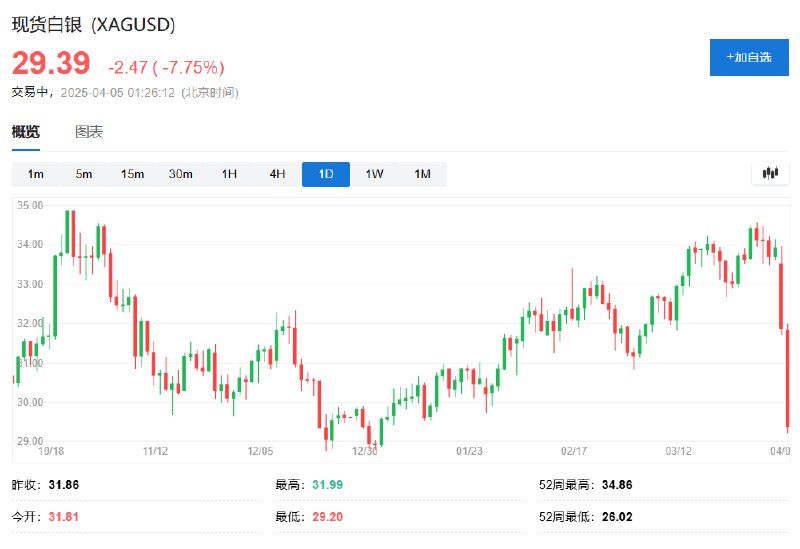Switch to the 图表 tab
Viewport: 800px width, 549px height.
(x=89, y=132)
